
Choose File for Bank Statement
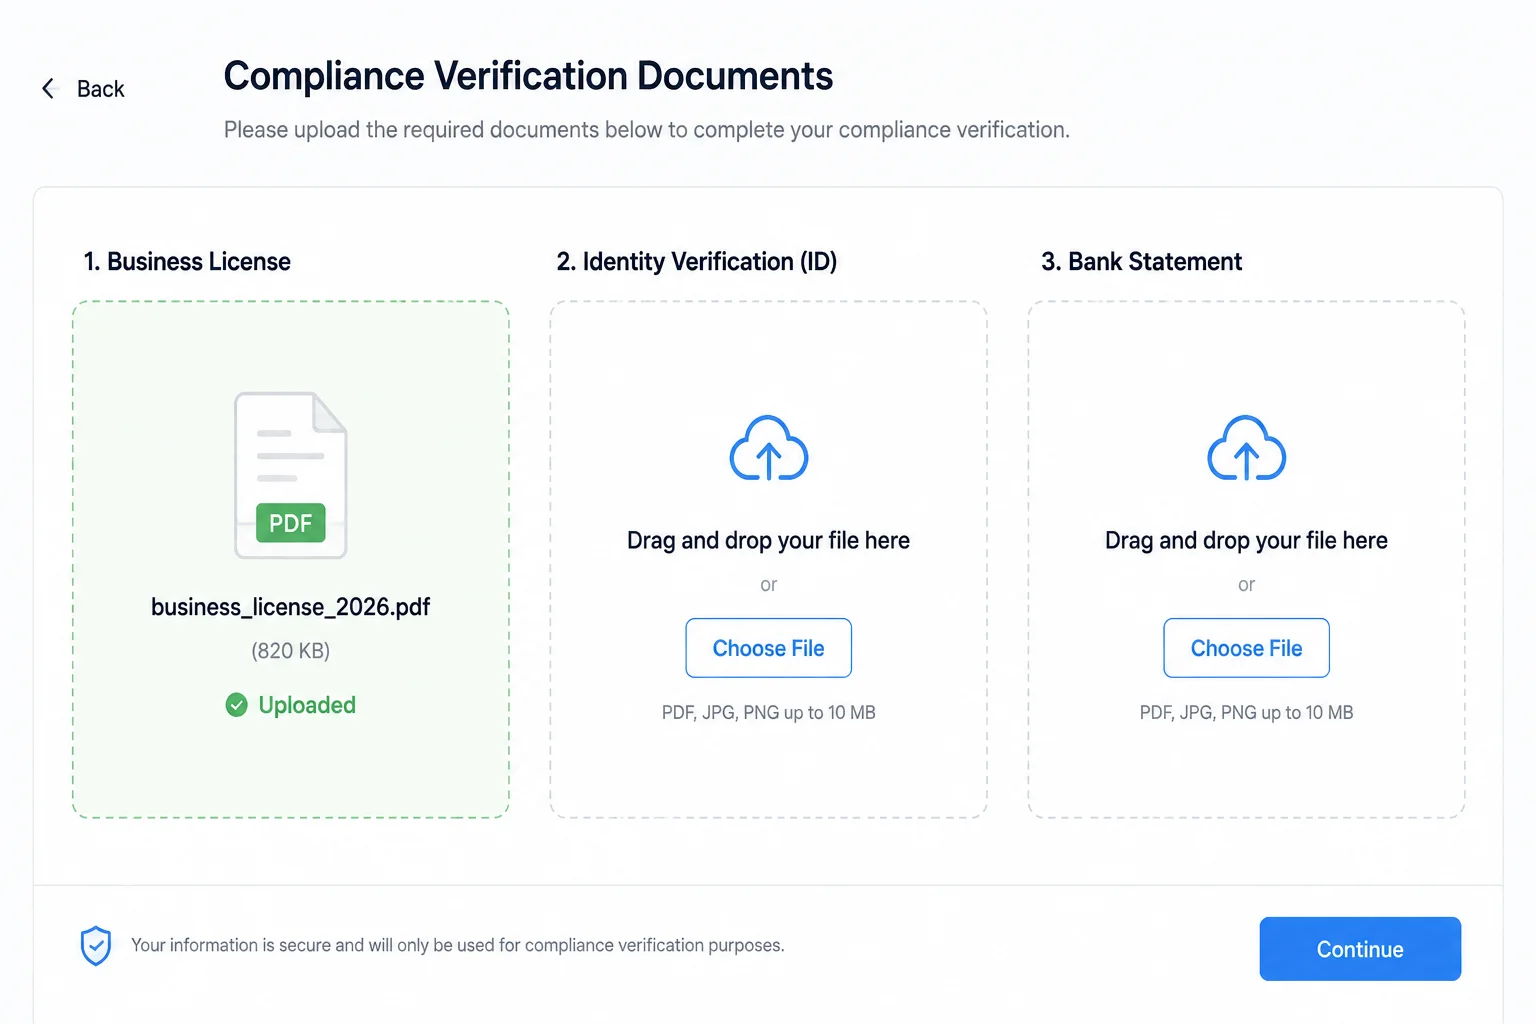[1246, 648]
